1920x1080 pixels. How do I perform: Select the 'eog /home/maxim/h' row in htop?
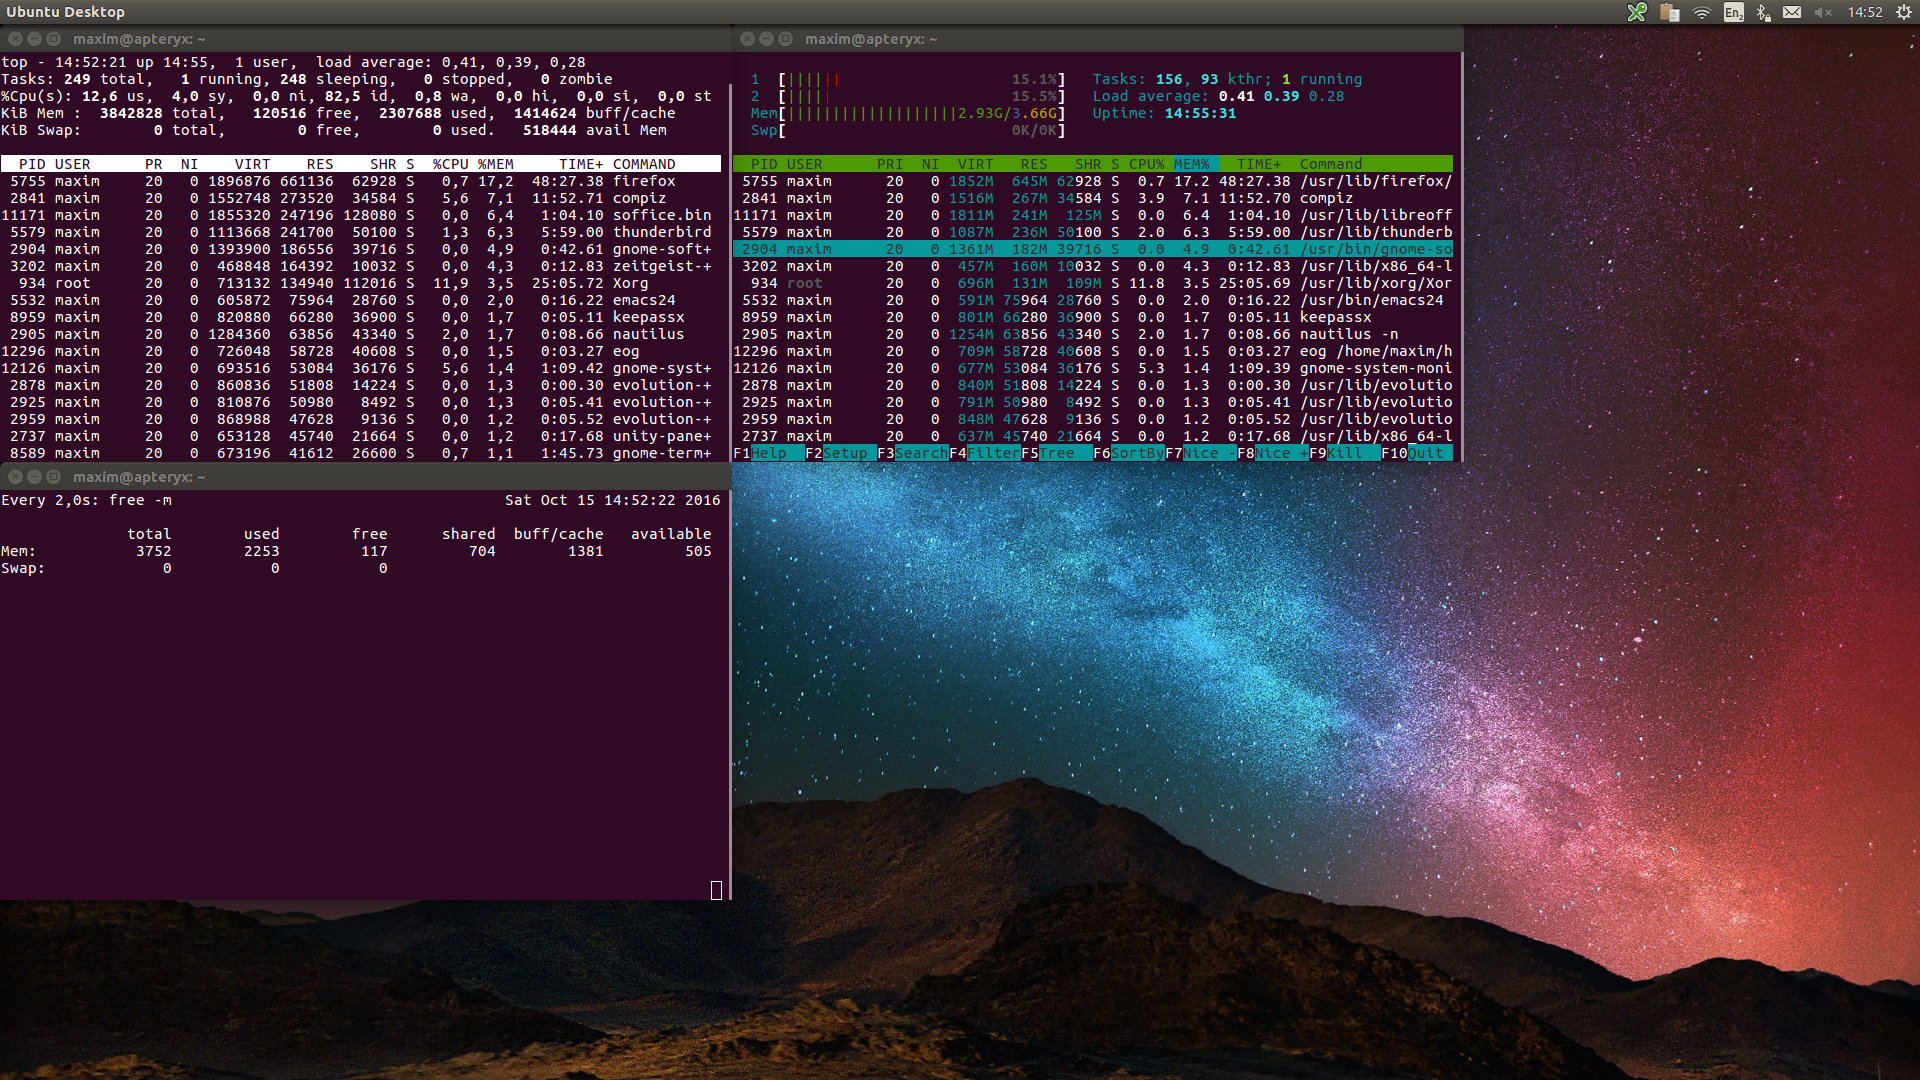pos(1093,351)
